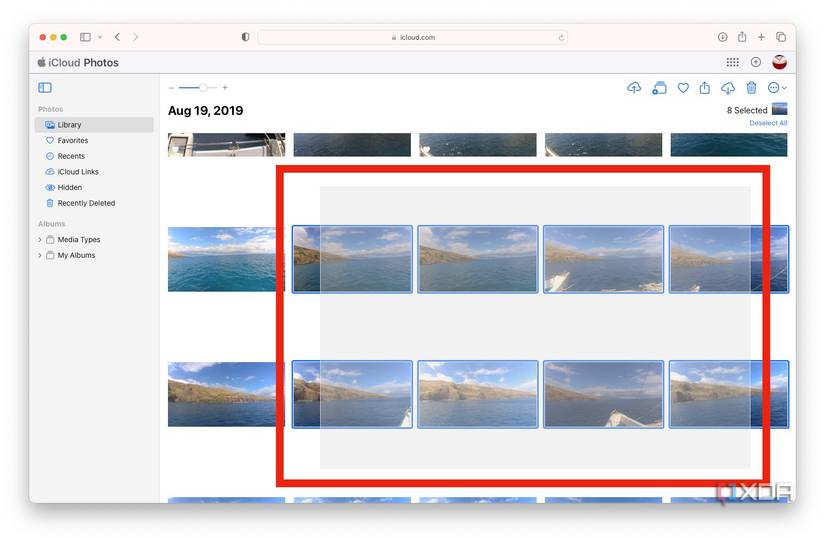Open a new tab with the plus icon
The height and width of the screenshot is (538, 825).
[761, 37]
